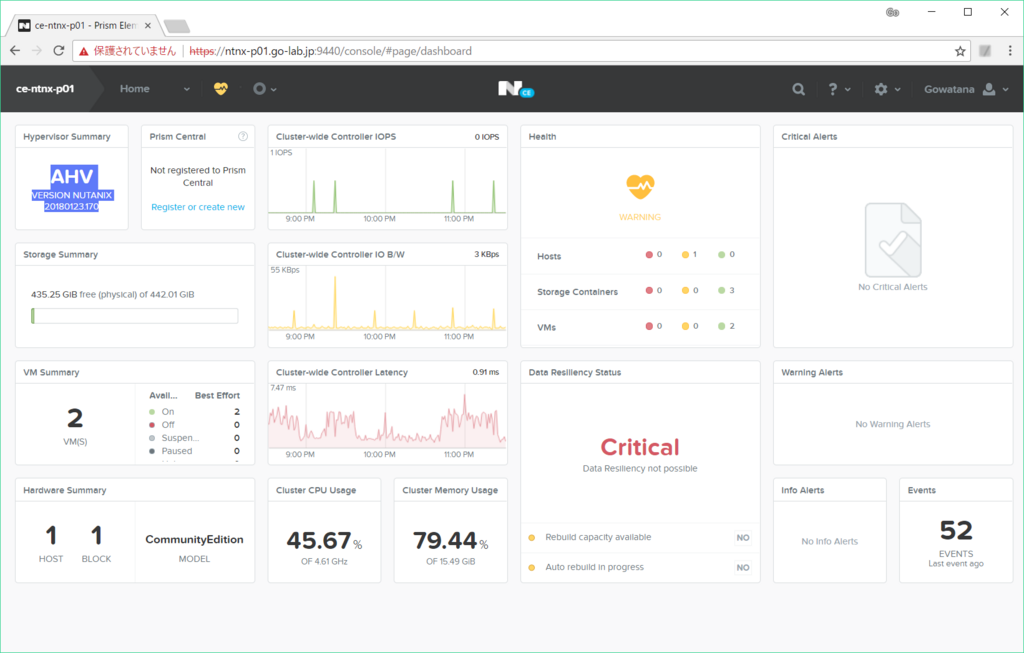The height and width of the screenshot is (653, 1024).
Task: Expand the Home view dropdown
Action: [x=187, y=89]
